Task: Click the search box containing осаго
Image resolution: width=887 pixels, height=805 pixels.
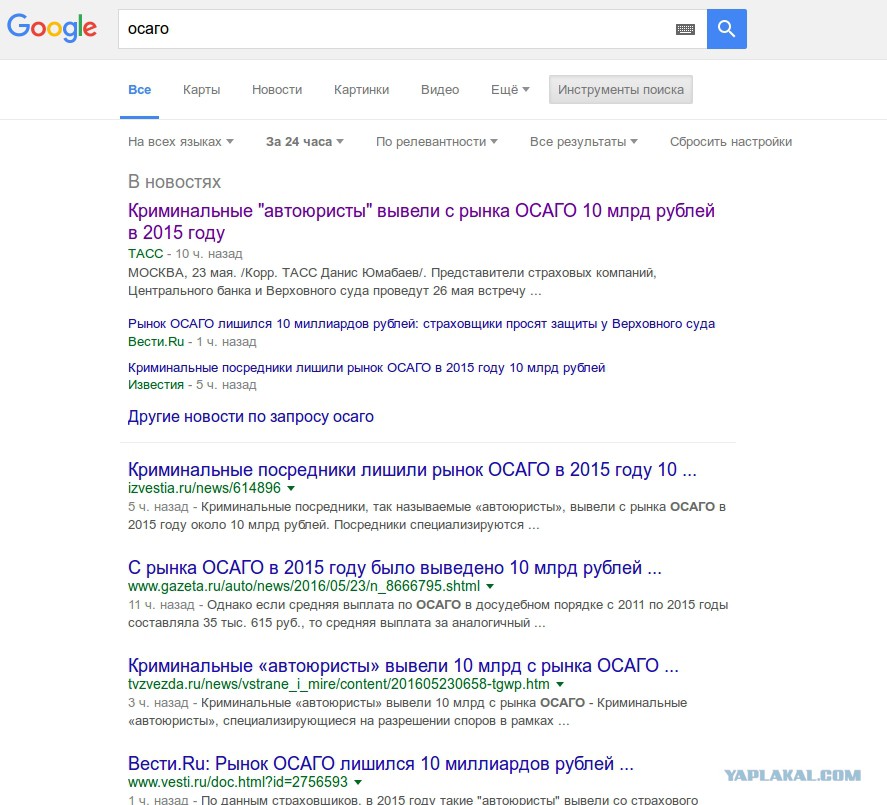Action: click(412, 29)
